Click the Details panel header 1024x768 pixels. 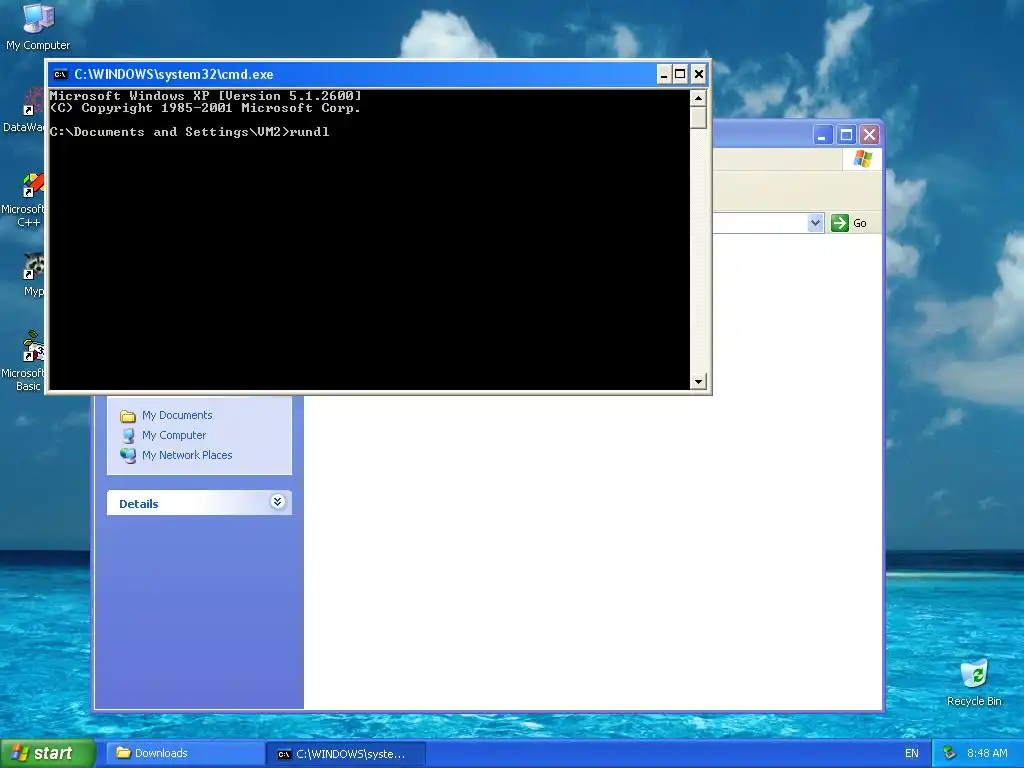(x=199, y=503)
